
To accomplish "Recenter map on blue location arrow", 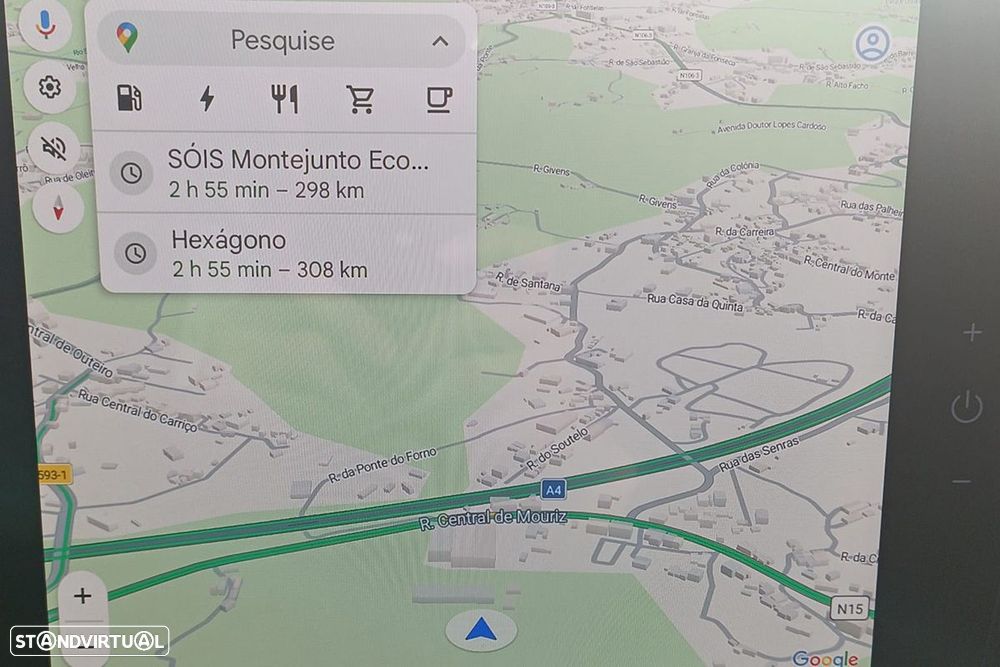I will pyautogui.click(x=481, y=630).
